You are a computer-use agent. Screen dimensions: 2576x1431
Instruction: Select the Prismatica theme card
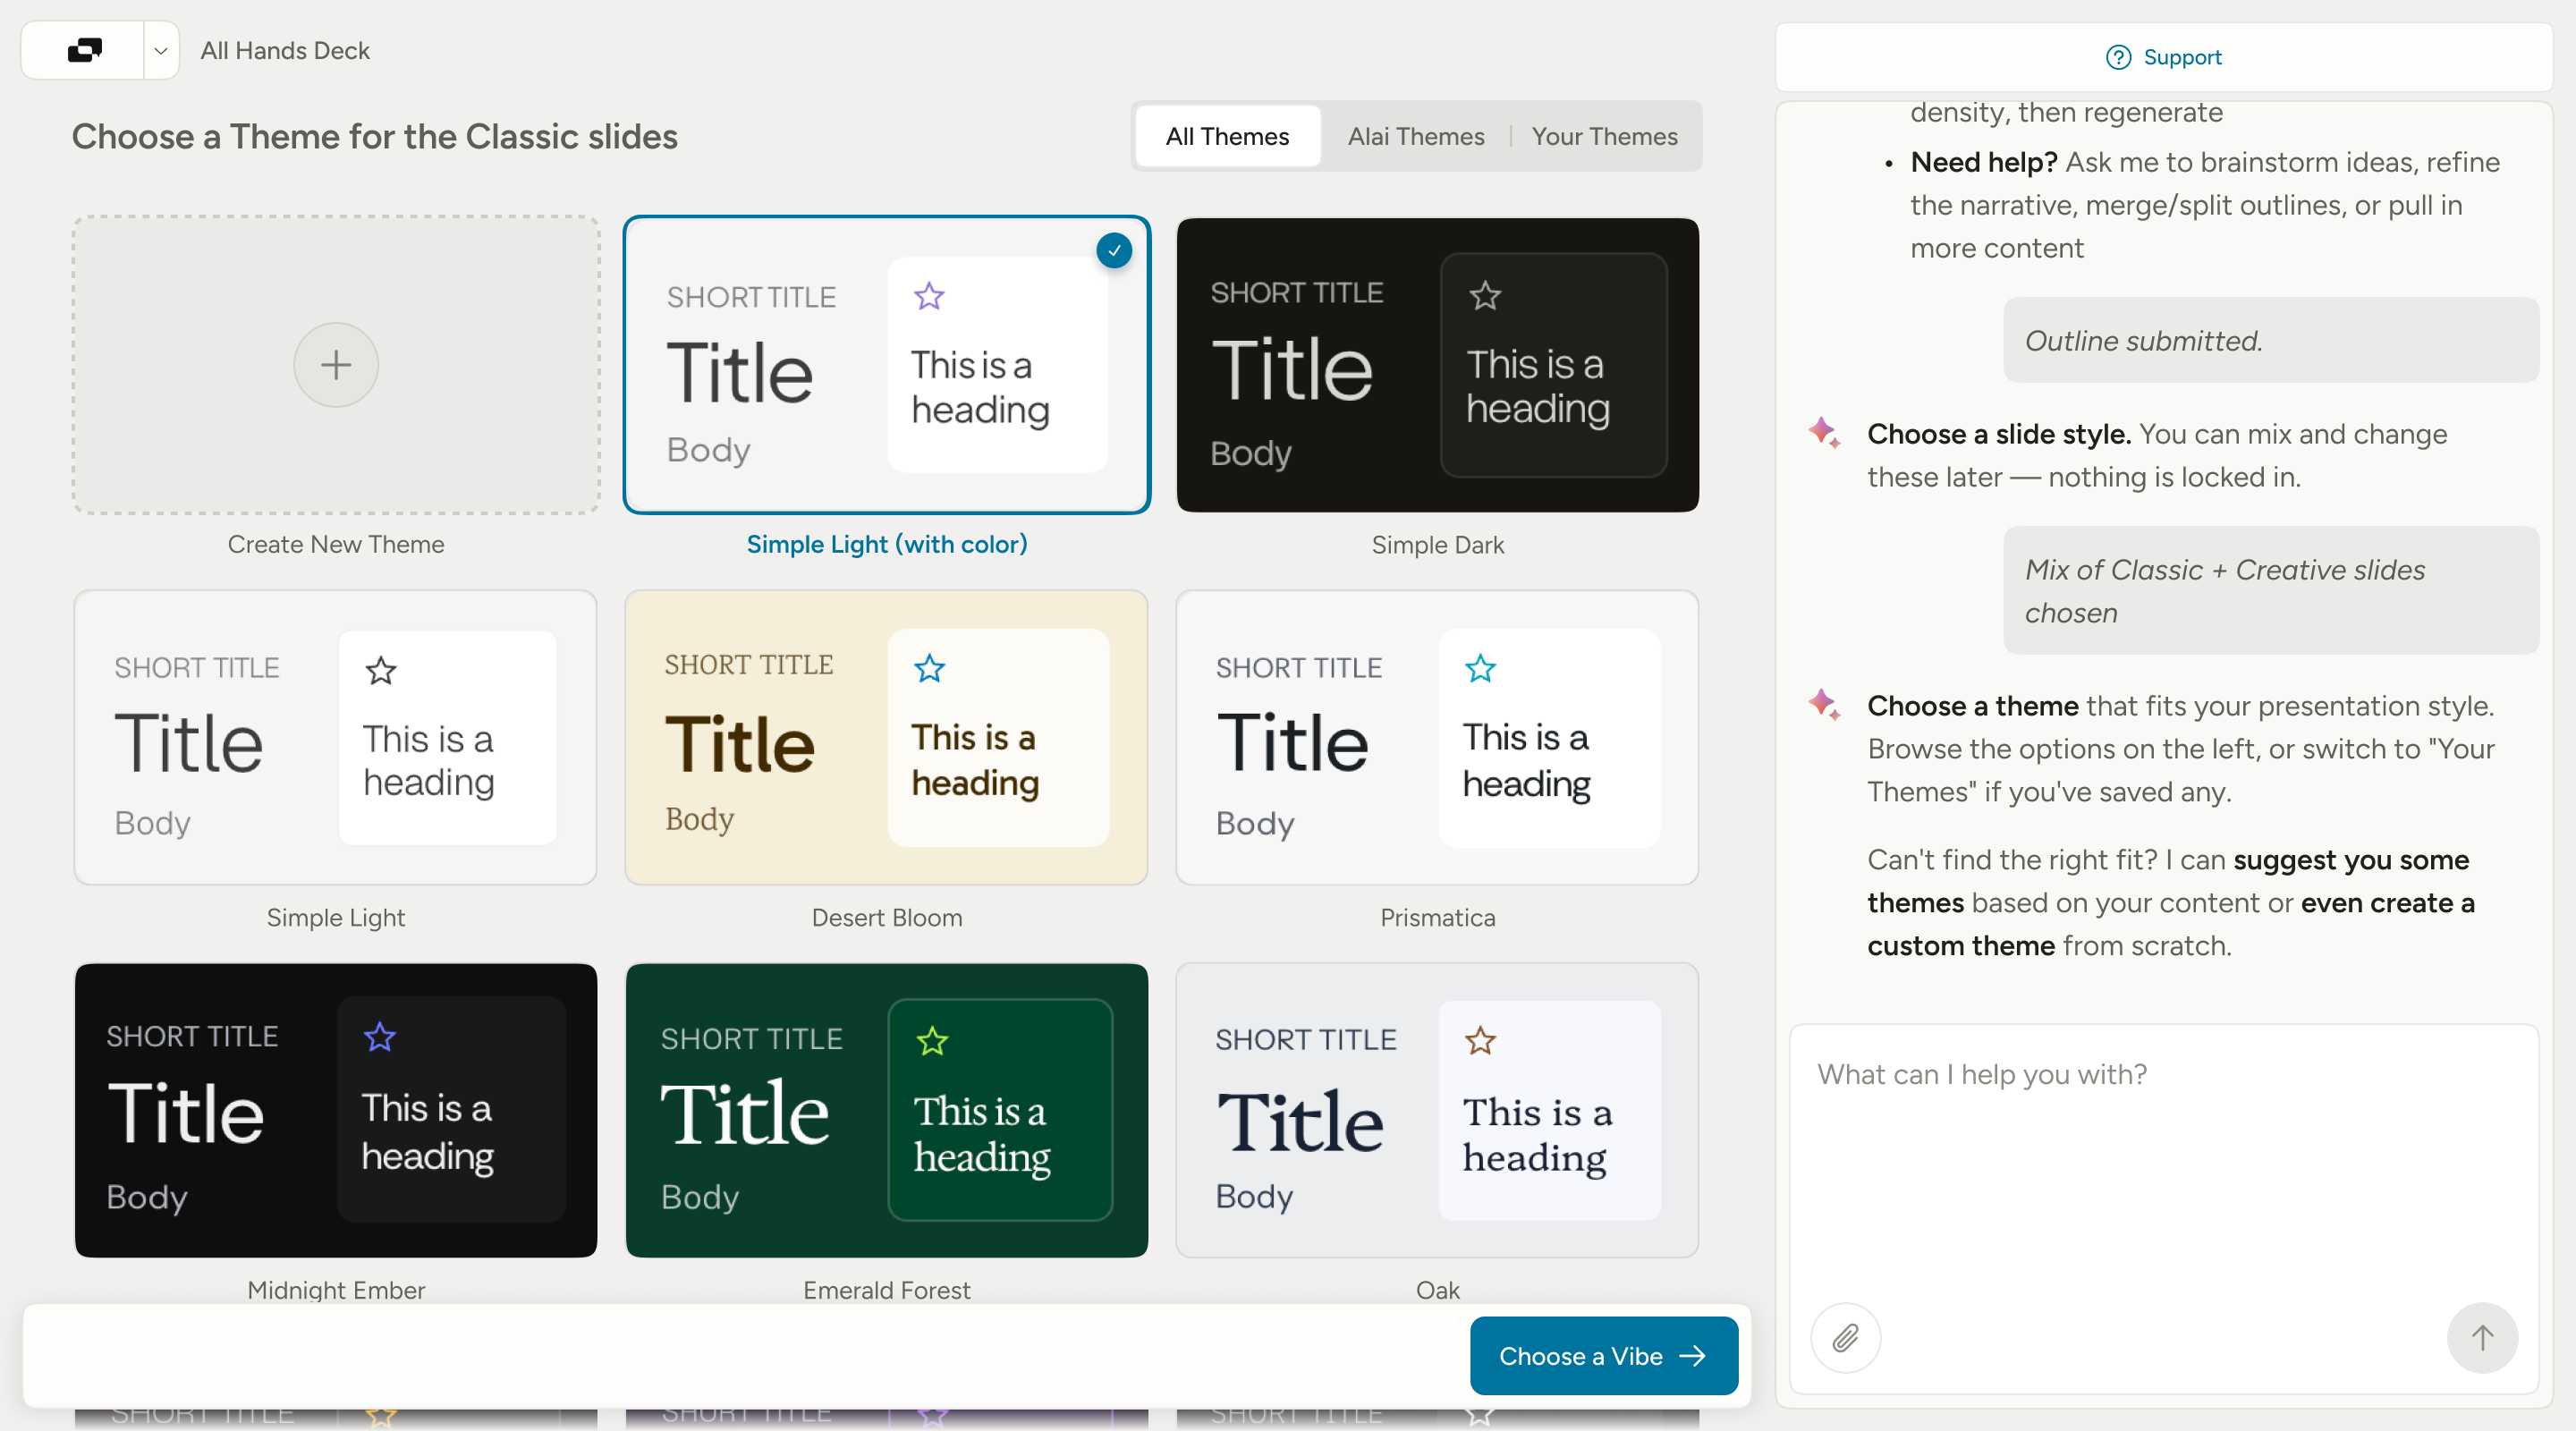(x=1437, y=738)
